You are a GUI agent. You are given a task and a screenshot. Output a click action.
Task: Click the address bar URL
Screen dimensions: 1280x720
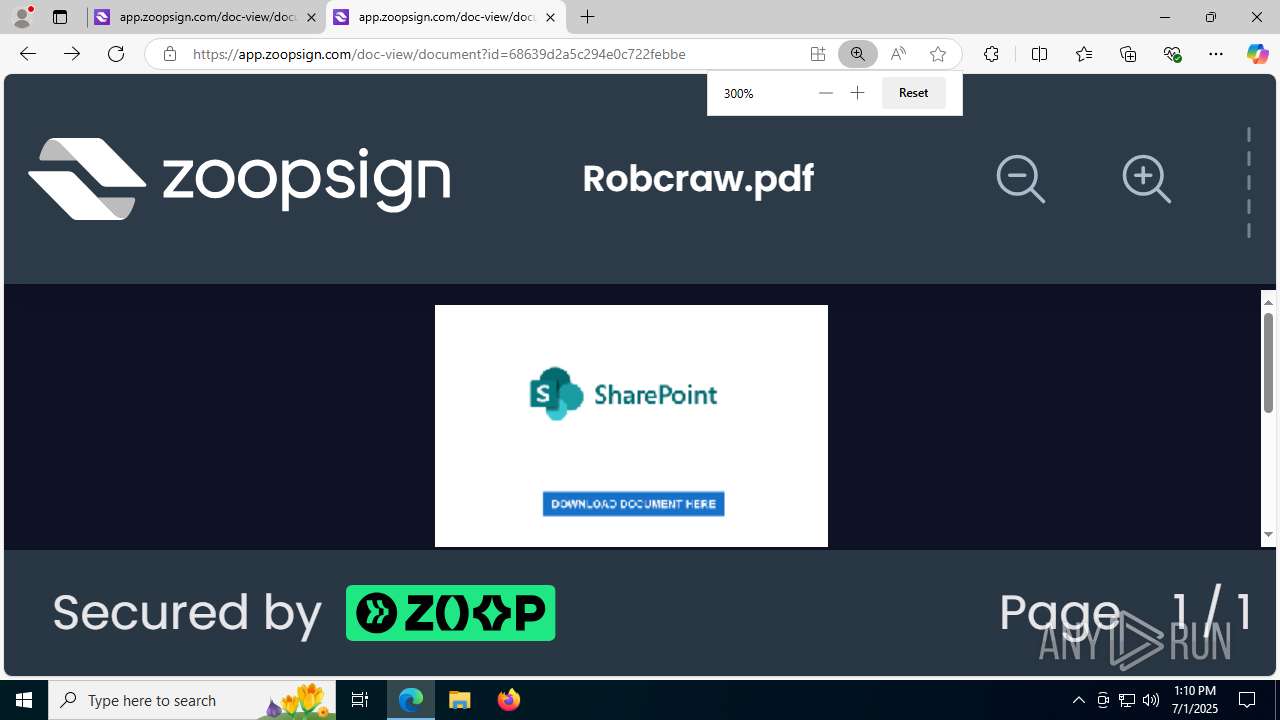439,54
